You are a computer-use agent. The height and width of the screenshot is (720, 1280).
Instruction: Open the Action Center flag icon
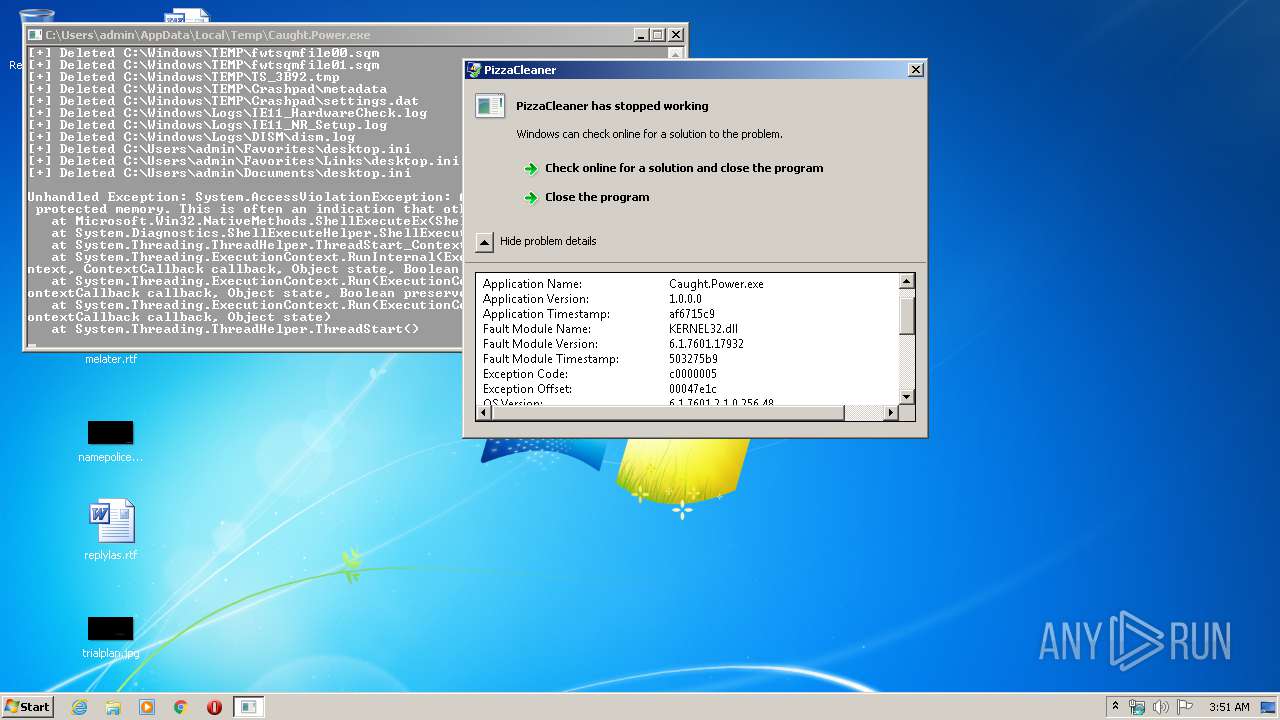(x=1185, y=707)
